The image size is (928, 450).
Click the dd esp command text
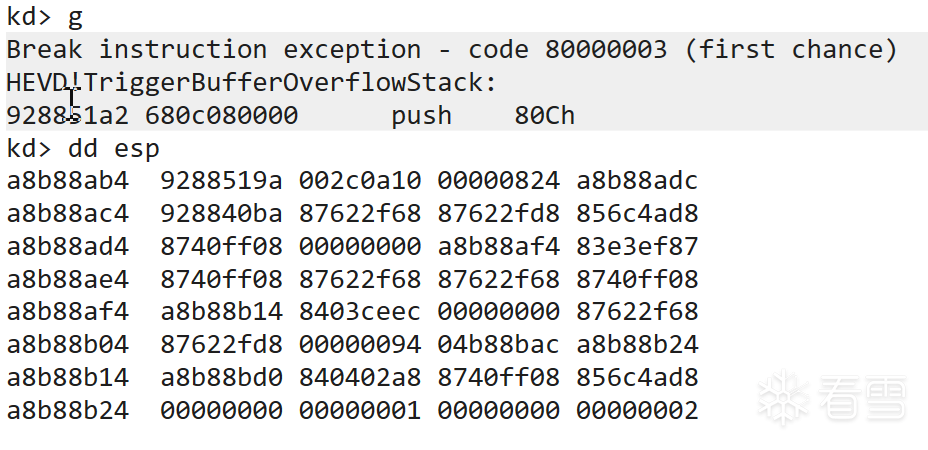point(114,148)
